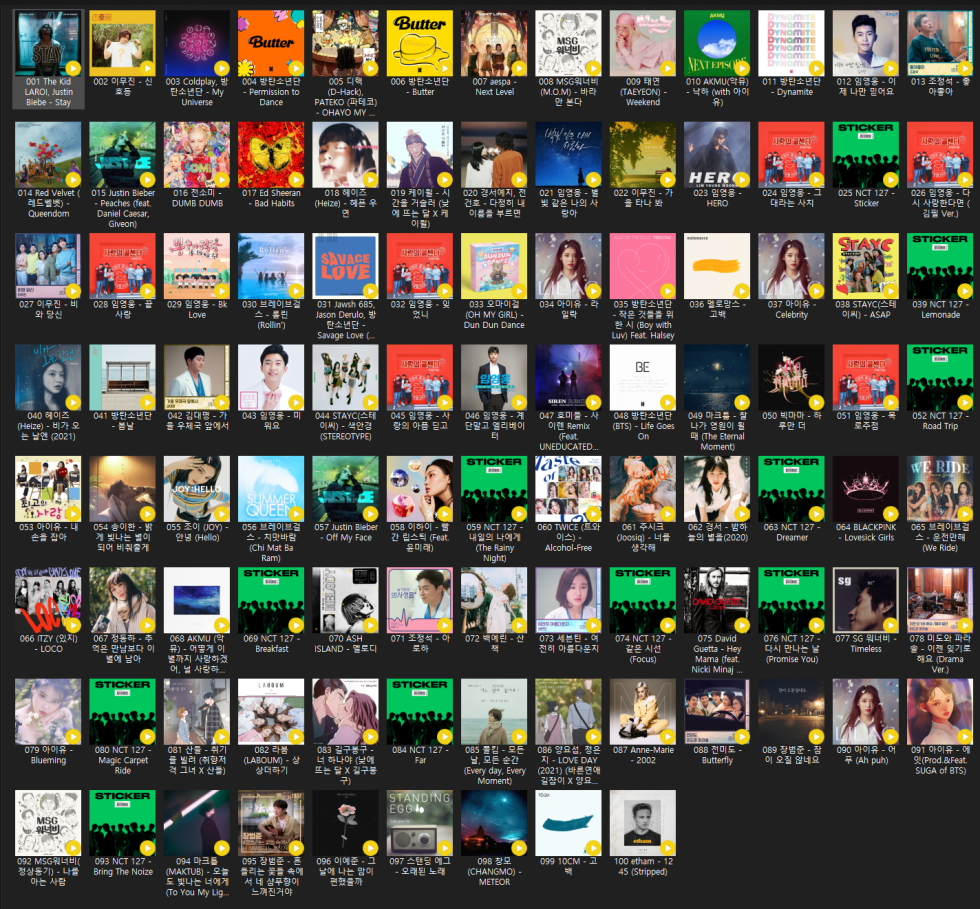Click play badge on 066 ITZY LOCO

coord(72,626)
